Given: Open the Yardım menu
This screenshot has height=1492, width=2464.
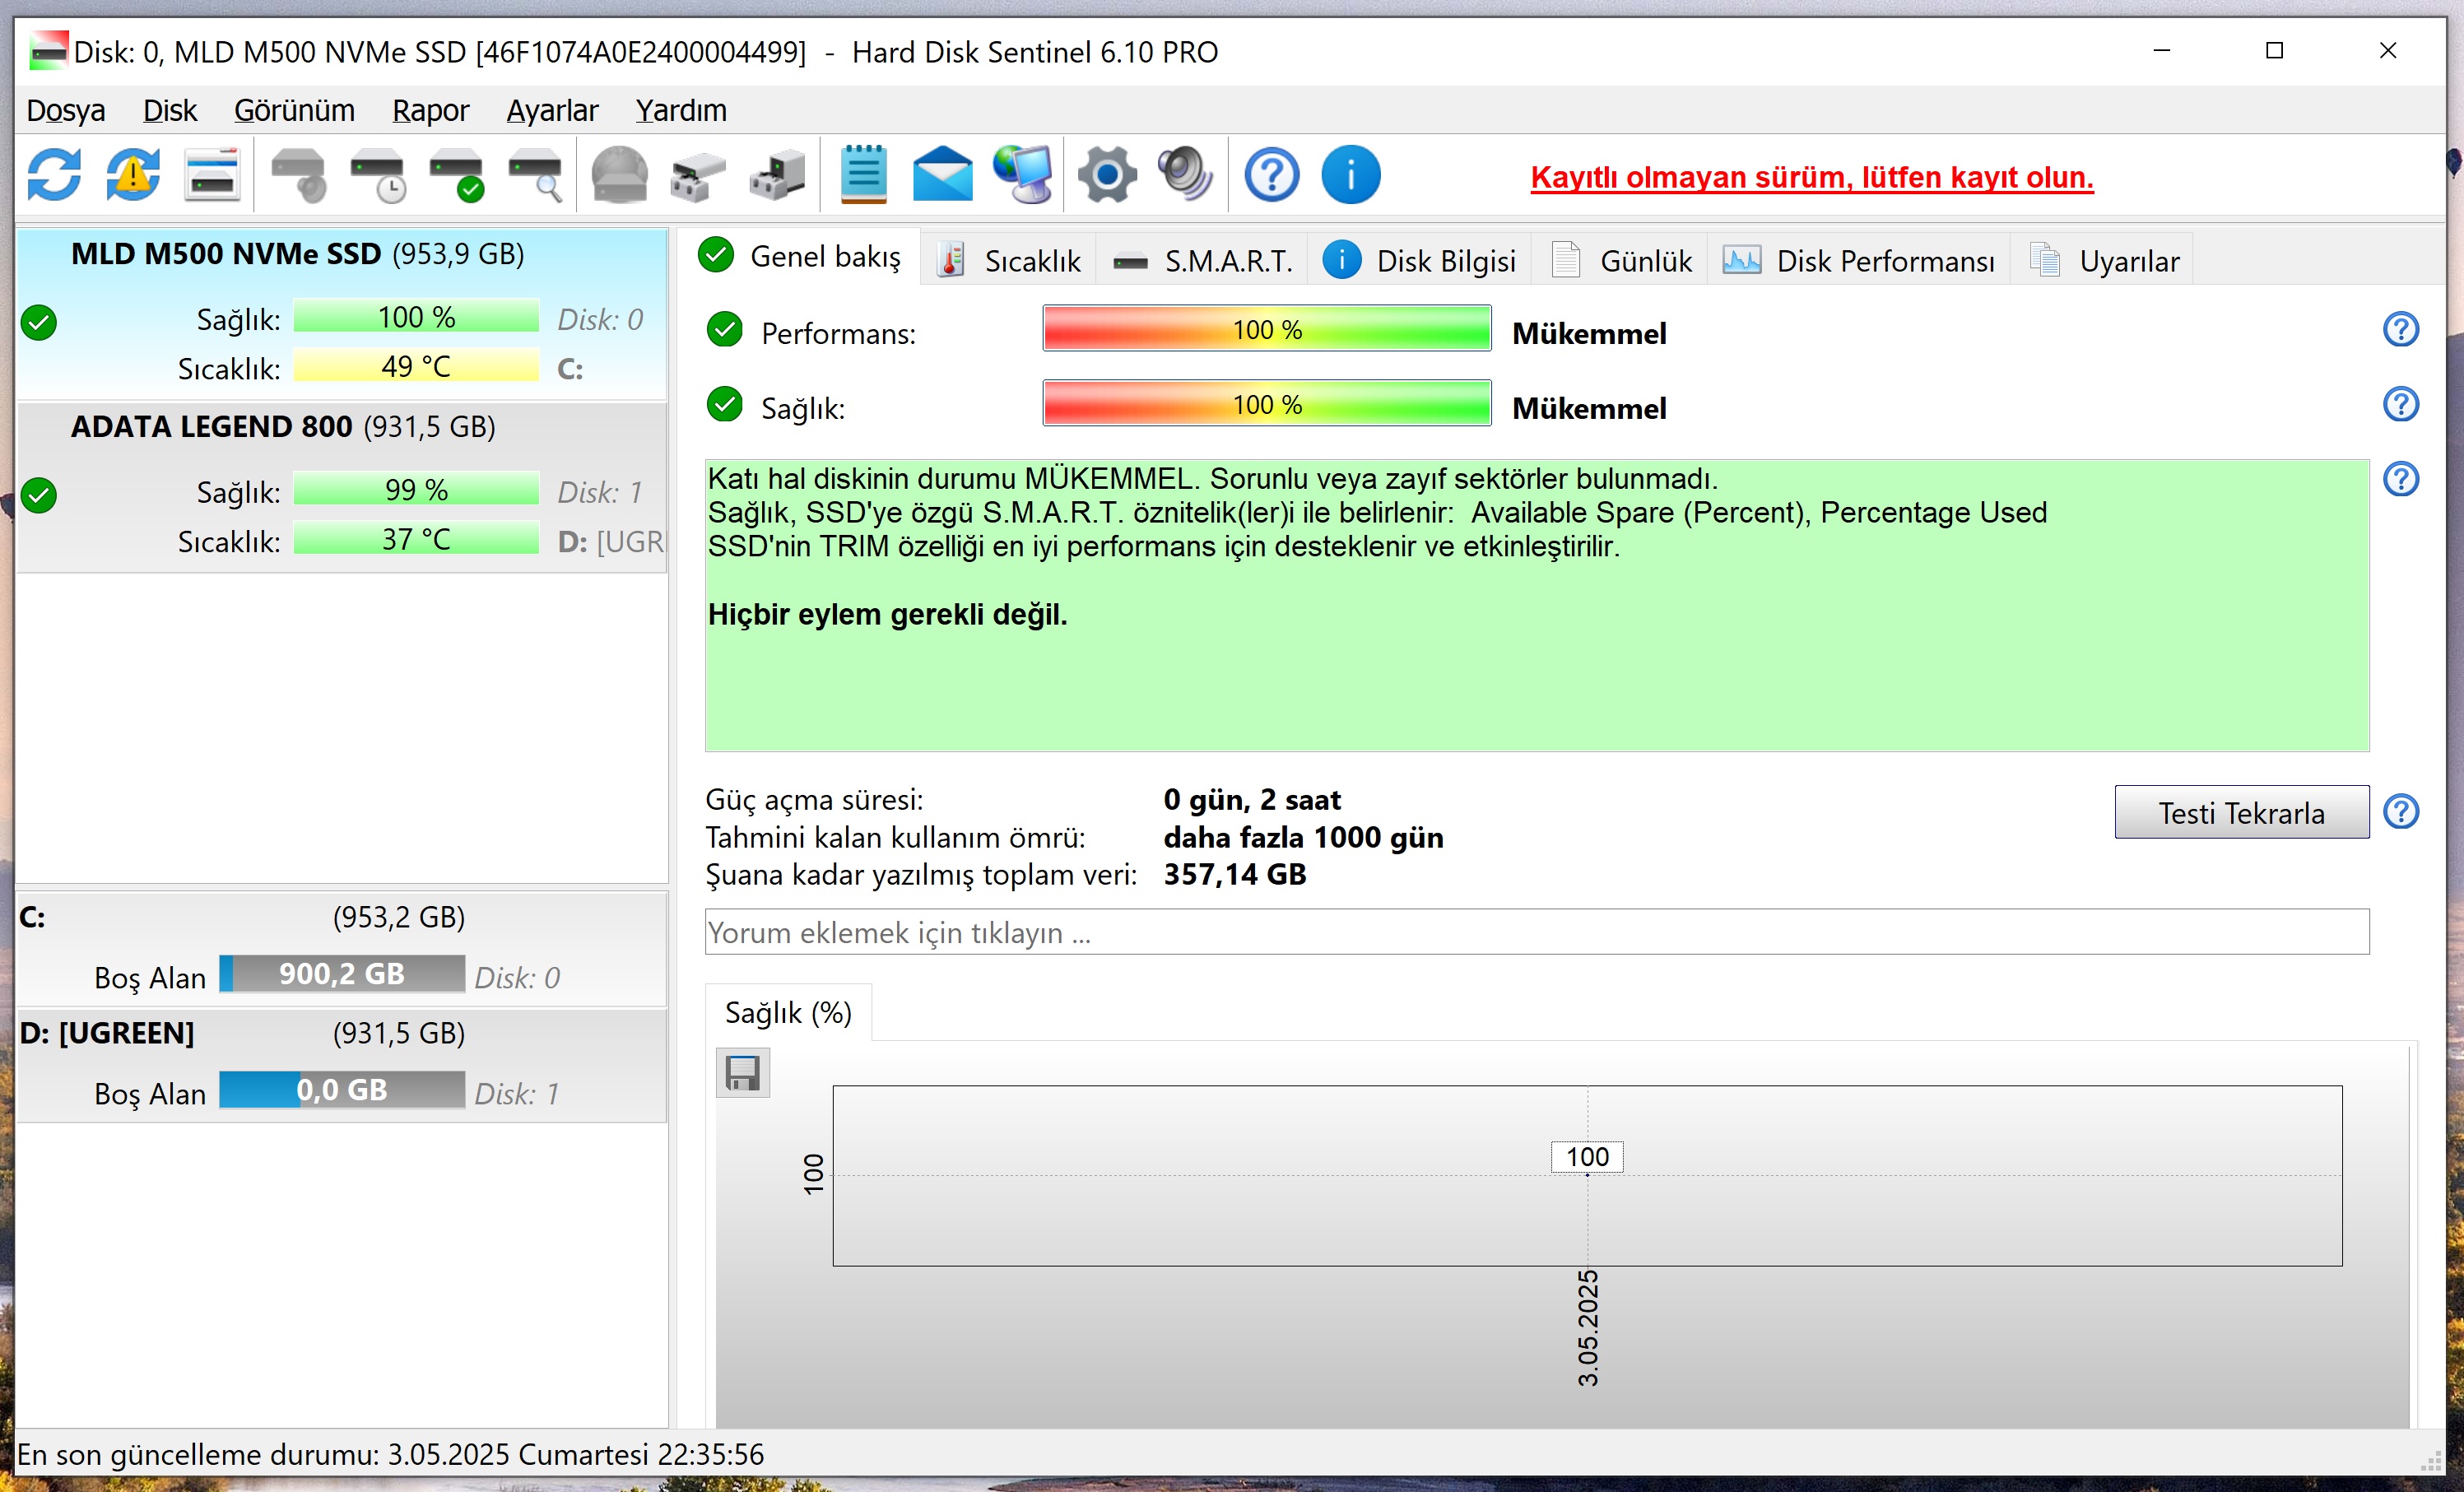Looking at the screenshot, I should [681, 110].
